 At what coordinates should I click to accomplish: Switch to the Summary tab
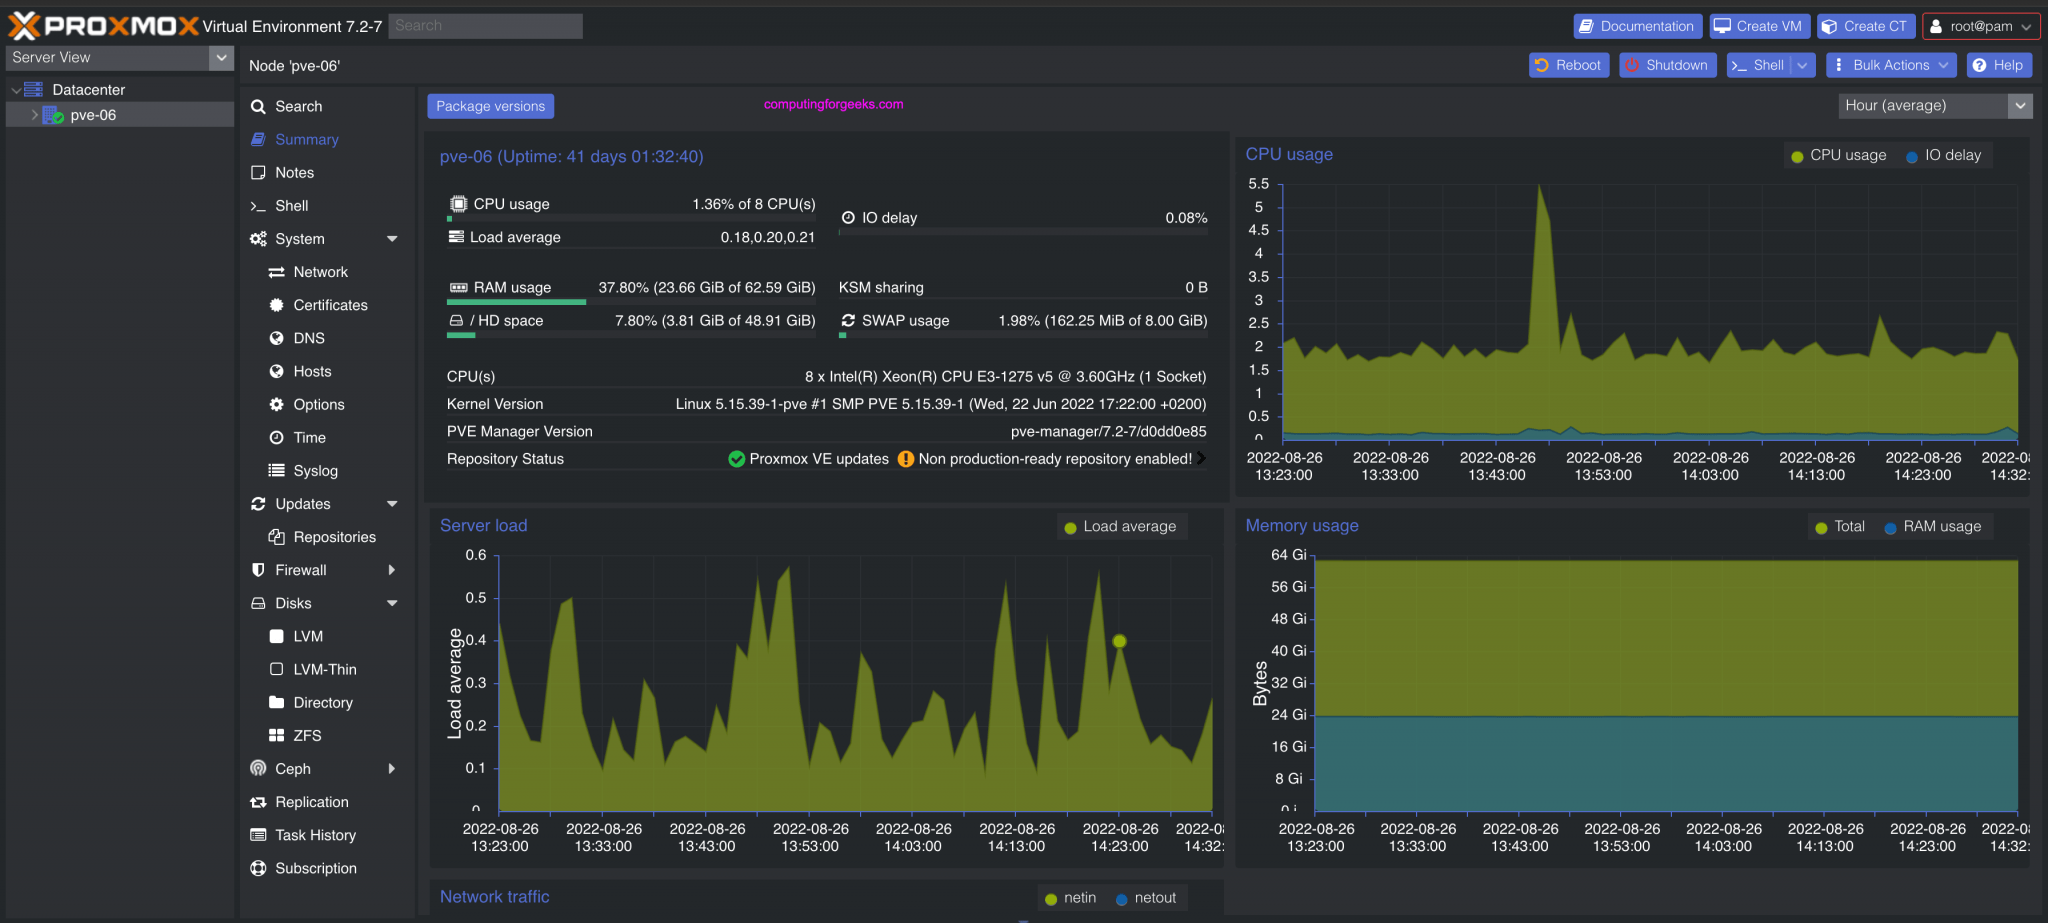click(x=306, y=139)
